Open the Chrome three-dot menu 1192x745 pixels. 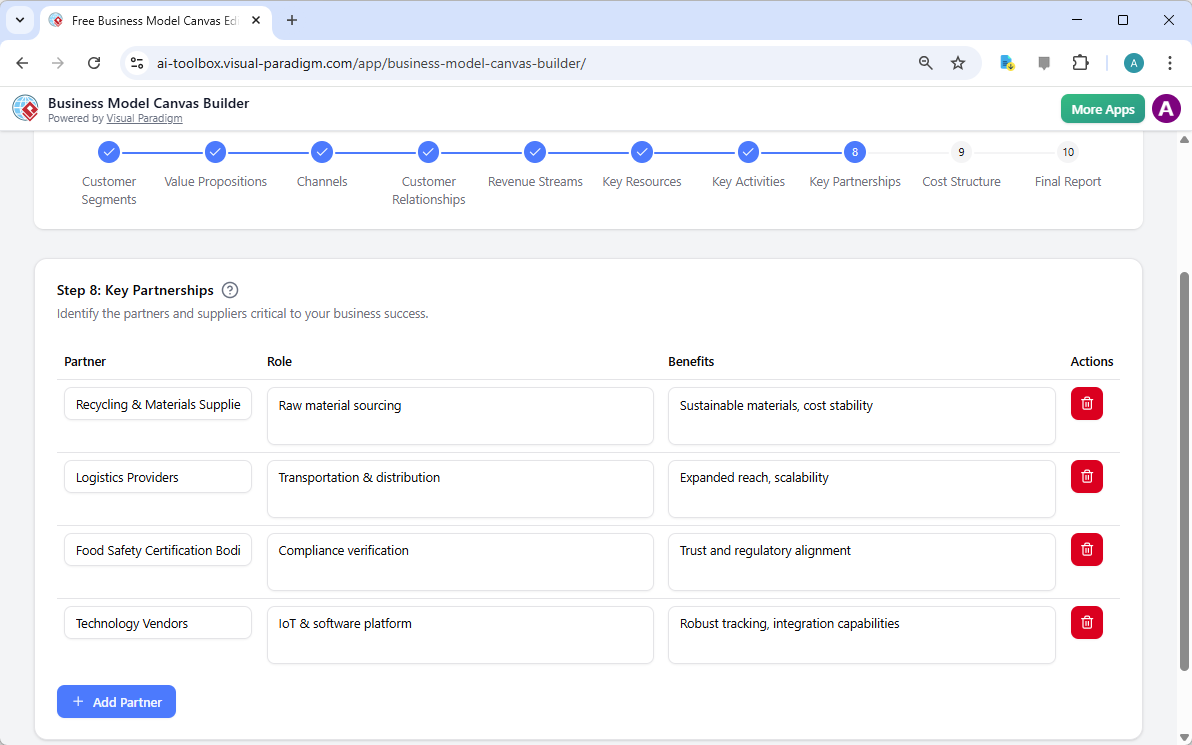(x=1170, y=62)
